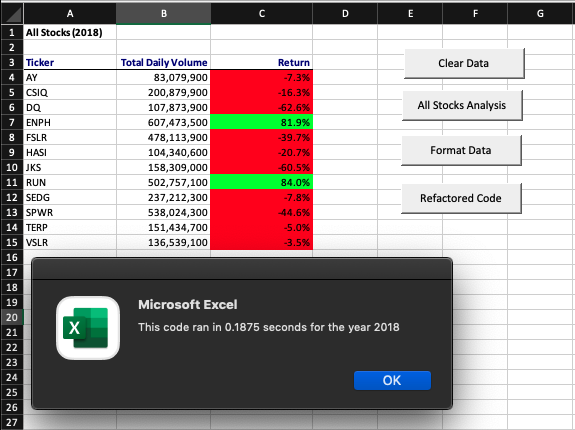Click OK in the Microsoft Excel dialog

pyautogui.click(x=392, y=380)
